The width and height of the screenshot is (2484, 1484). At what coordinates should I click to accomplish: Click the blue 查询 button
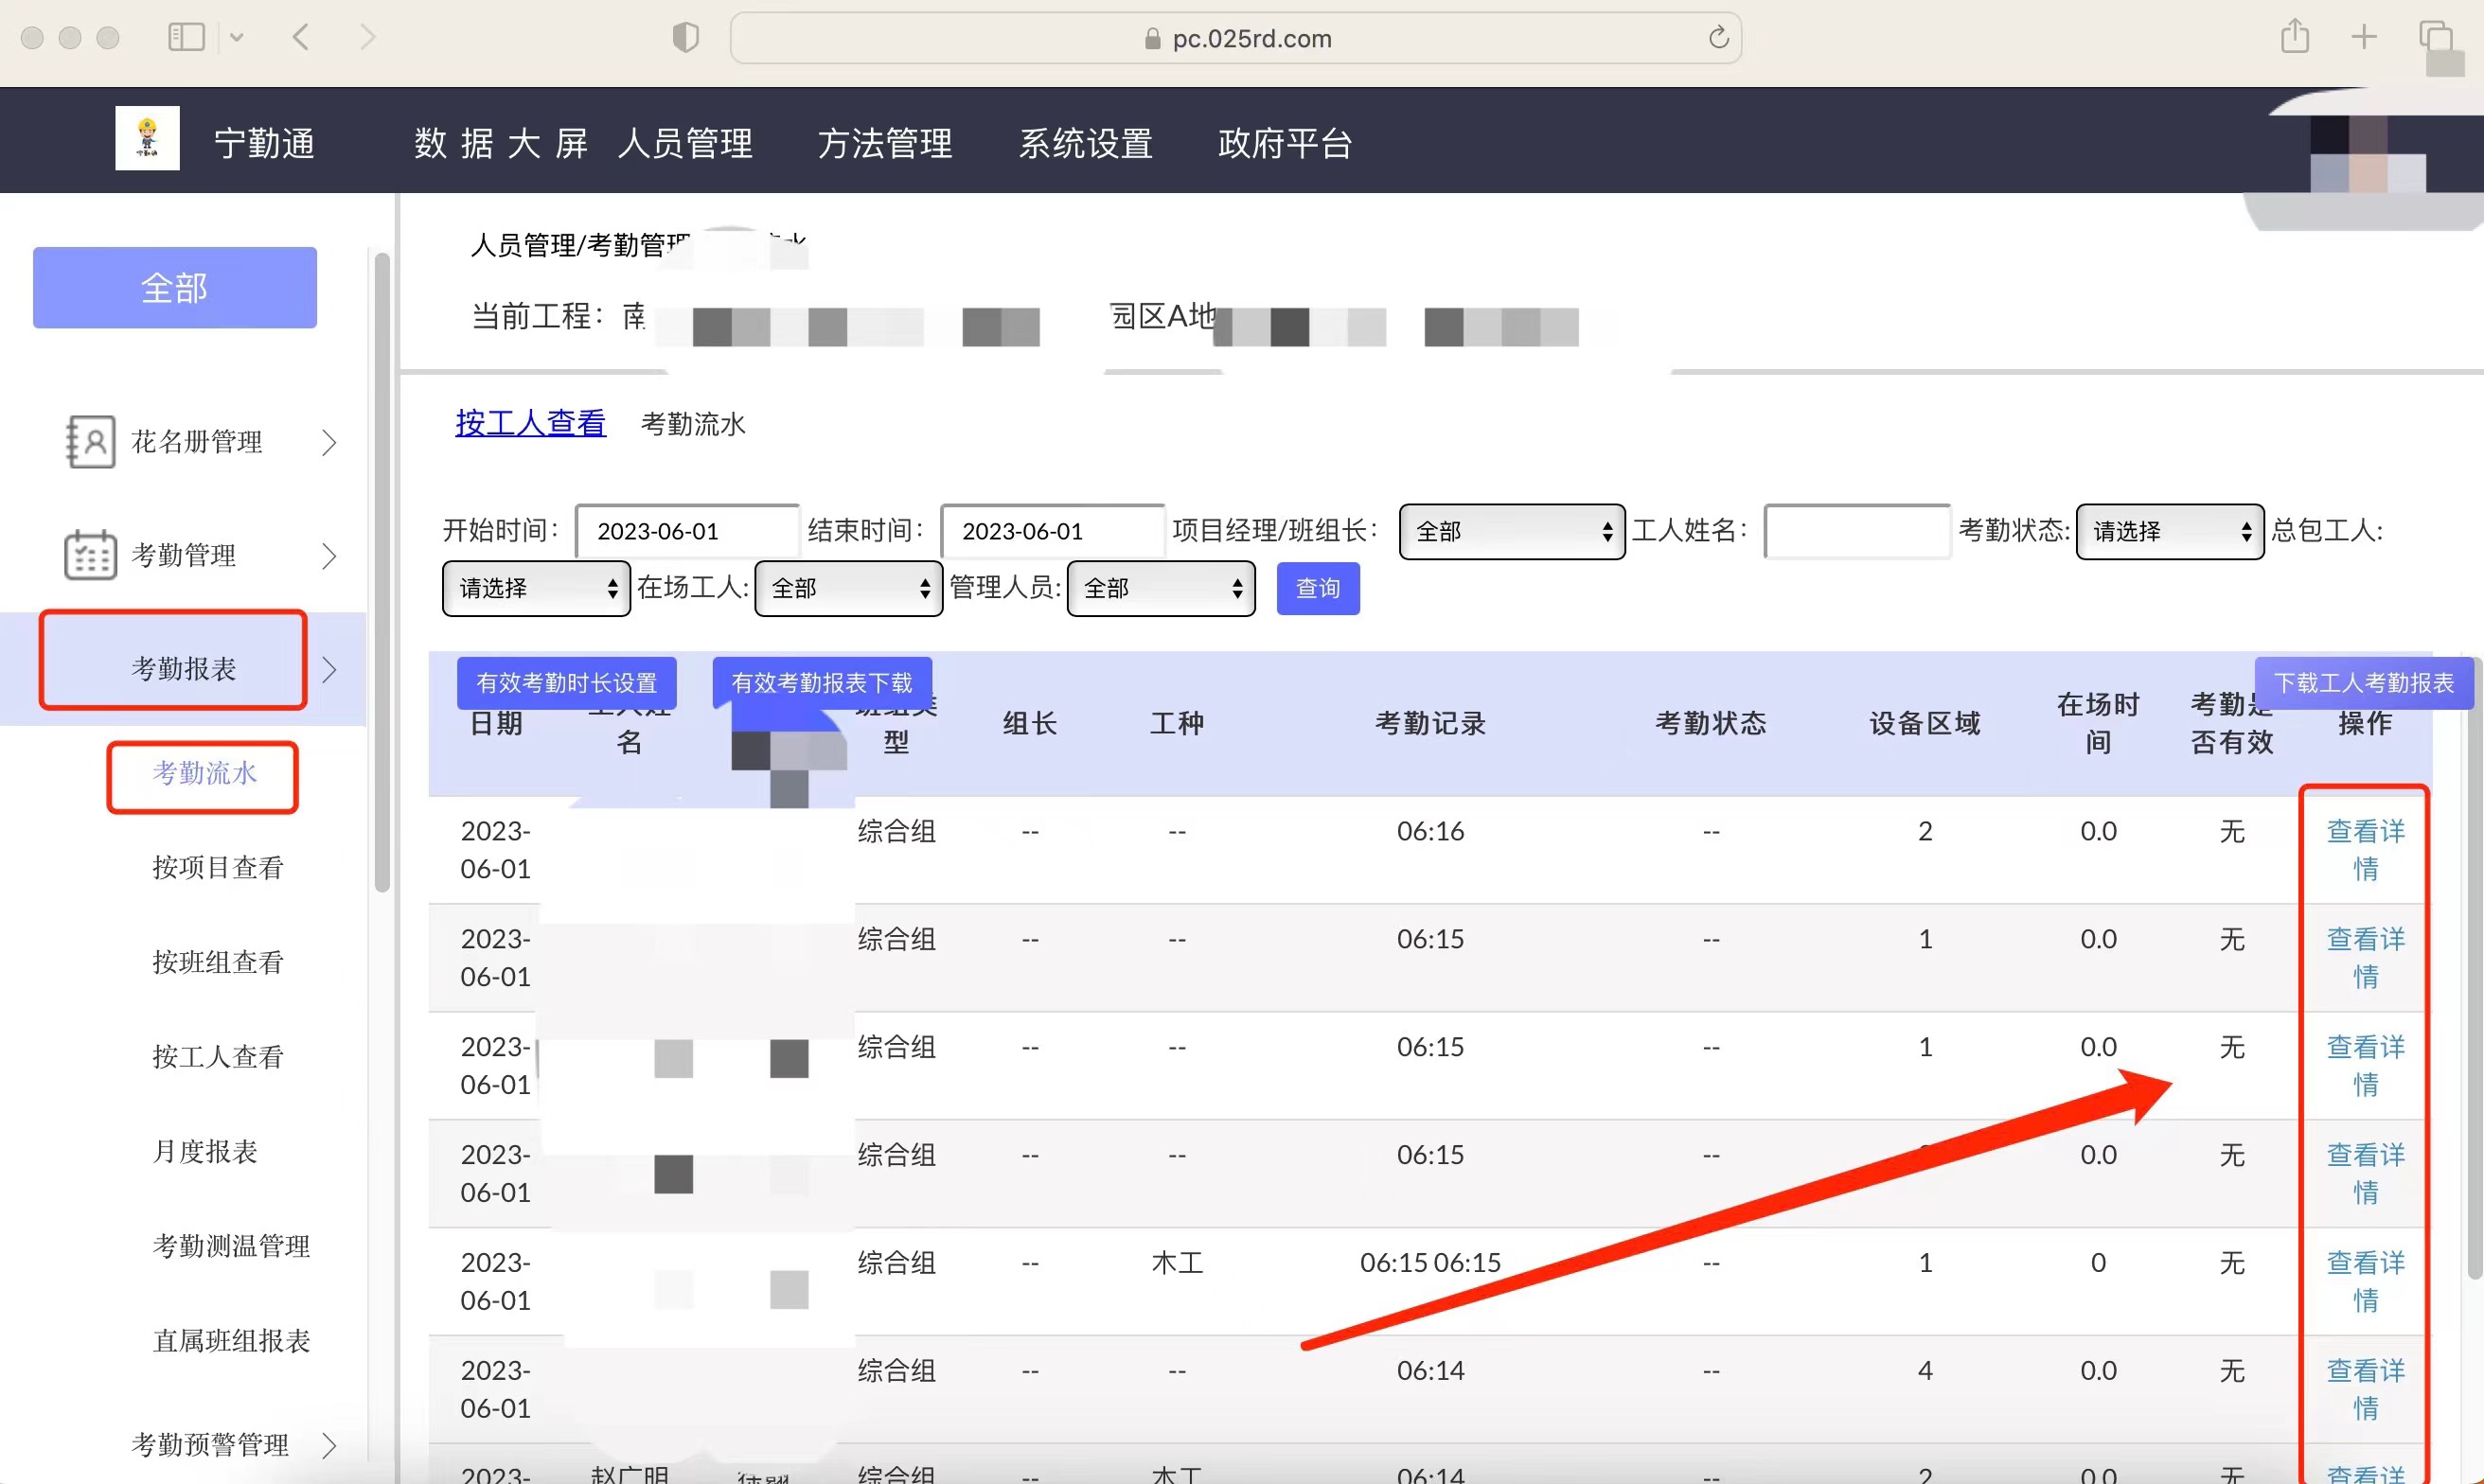click(x=1317, y=589)
